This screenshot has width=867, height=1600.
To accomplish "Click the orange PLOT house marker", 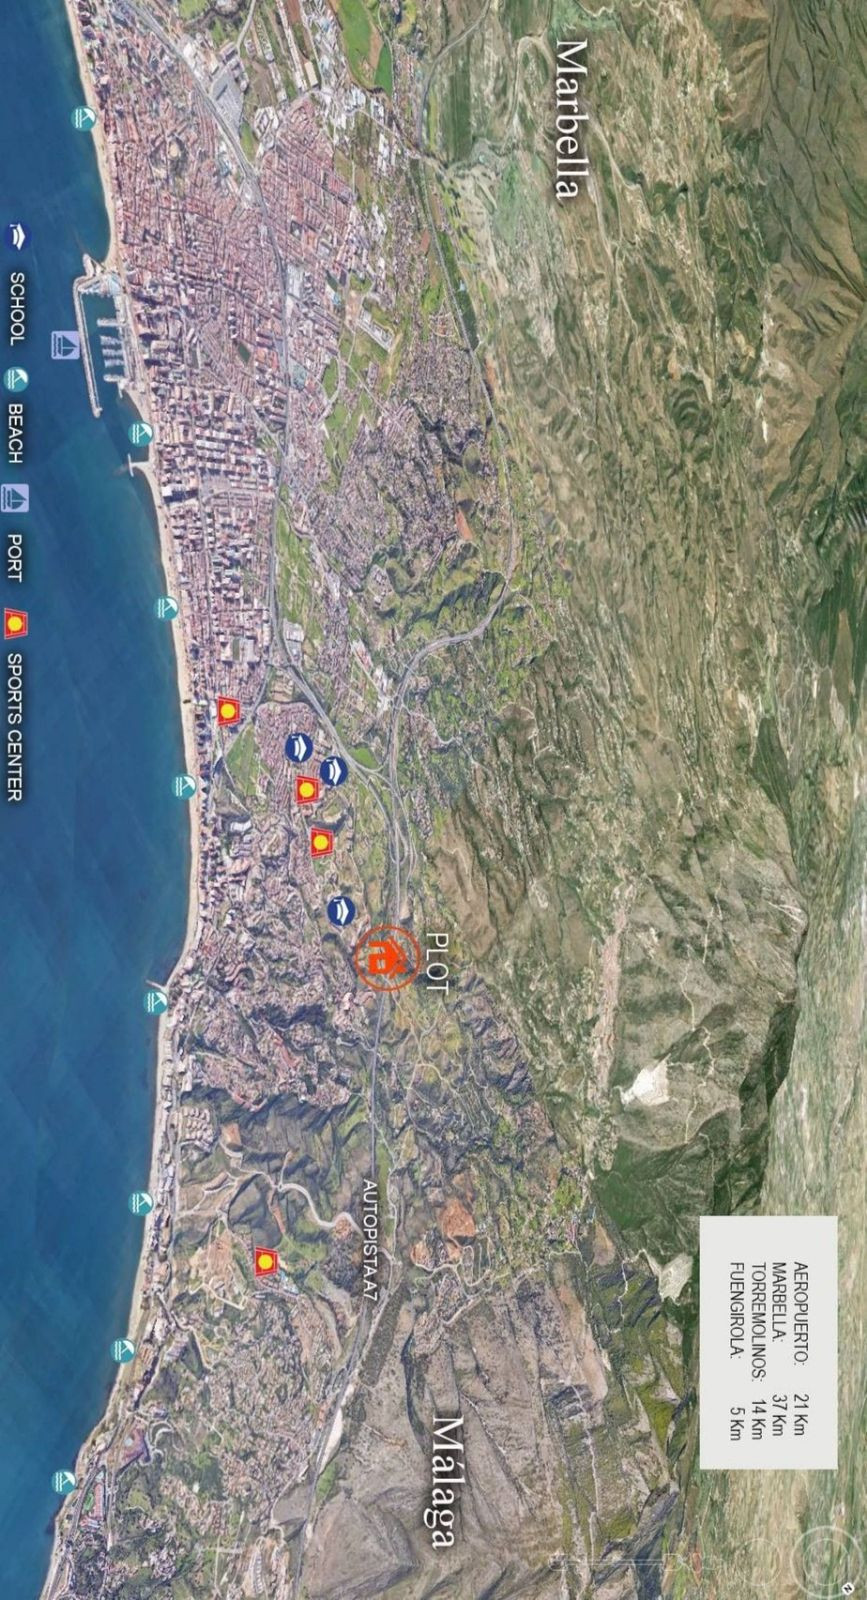I will 386,958.
